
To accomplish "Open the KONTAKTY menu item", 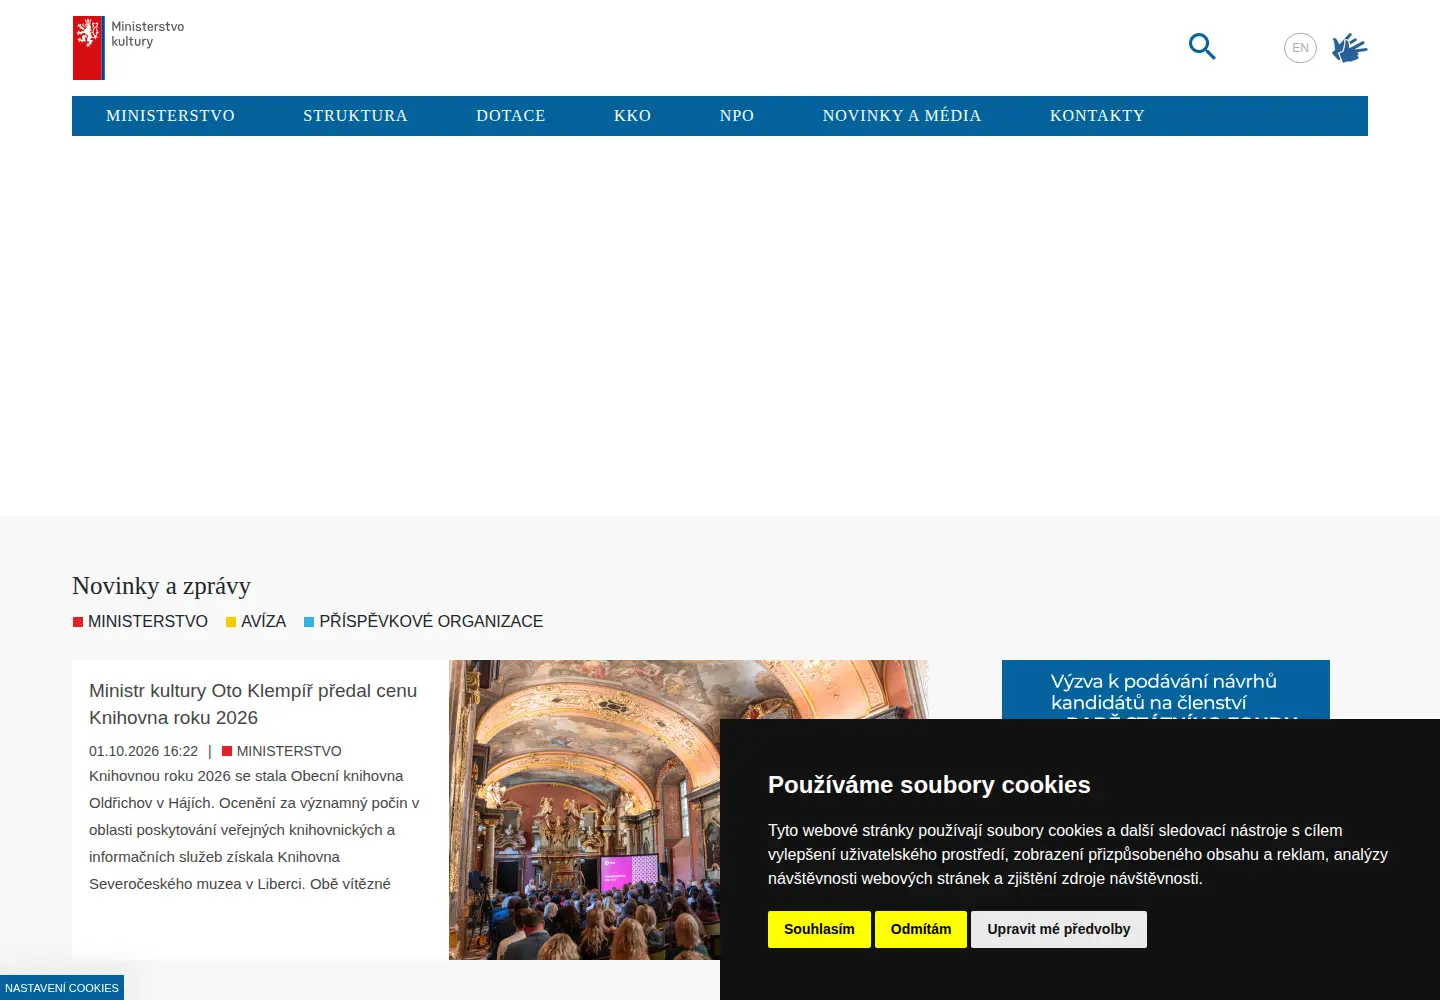I will [x=1097, y=116].
